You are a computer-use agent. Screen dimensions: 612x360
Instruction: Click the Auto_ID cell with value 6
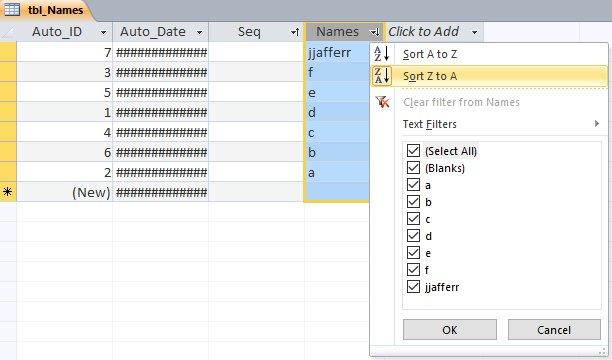tap(65, 152)
